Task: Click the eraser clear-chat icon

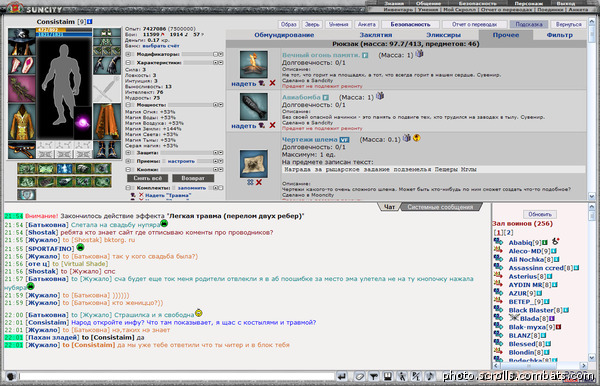Action: [x=359, y=376]
